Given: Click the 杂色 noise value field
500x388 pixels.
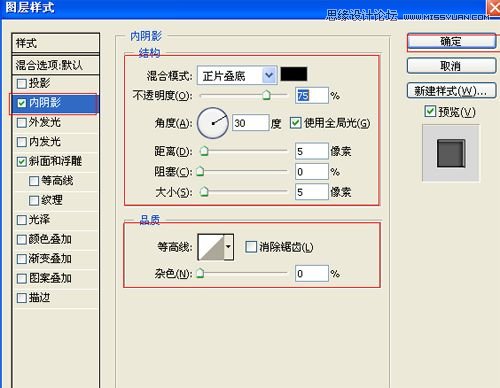Looking at the screenshot, I should (x=312, y=274).
